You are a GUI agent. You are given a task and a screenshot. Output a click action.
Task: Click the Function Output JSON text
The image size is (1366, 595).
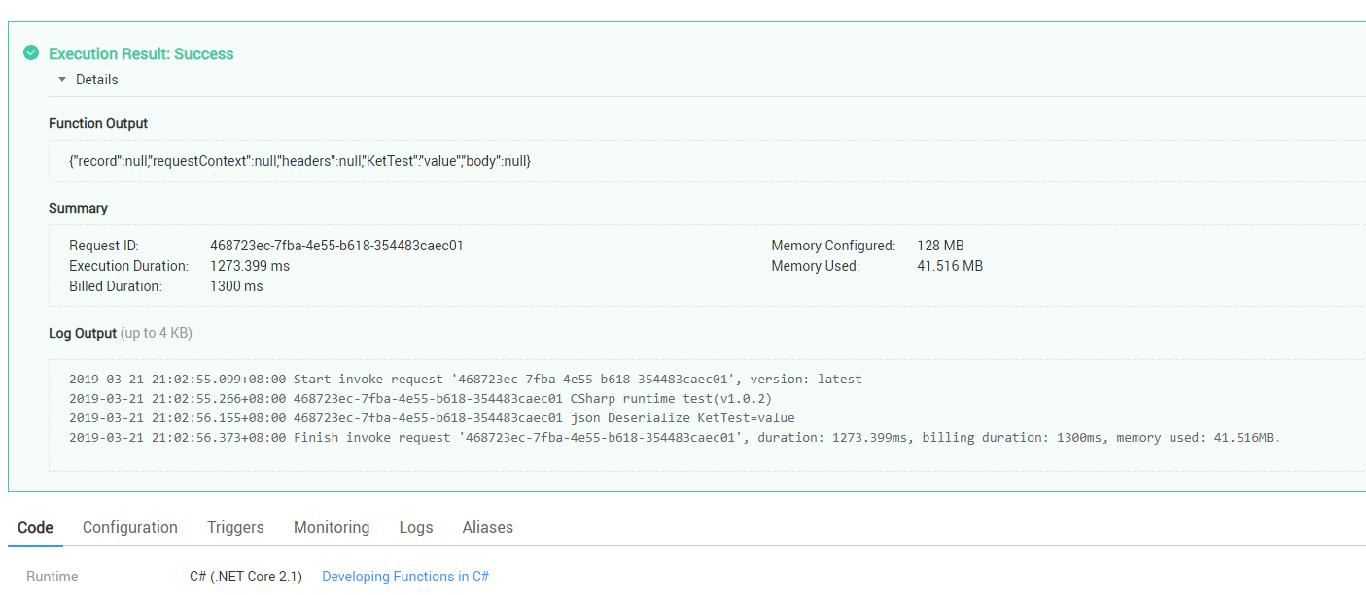pyautogui.click(x=300, y=160)
